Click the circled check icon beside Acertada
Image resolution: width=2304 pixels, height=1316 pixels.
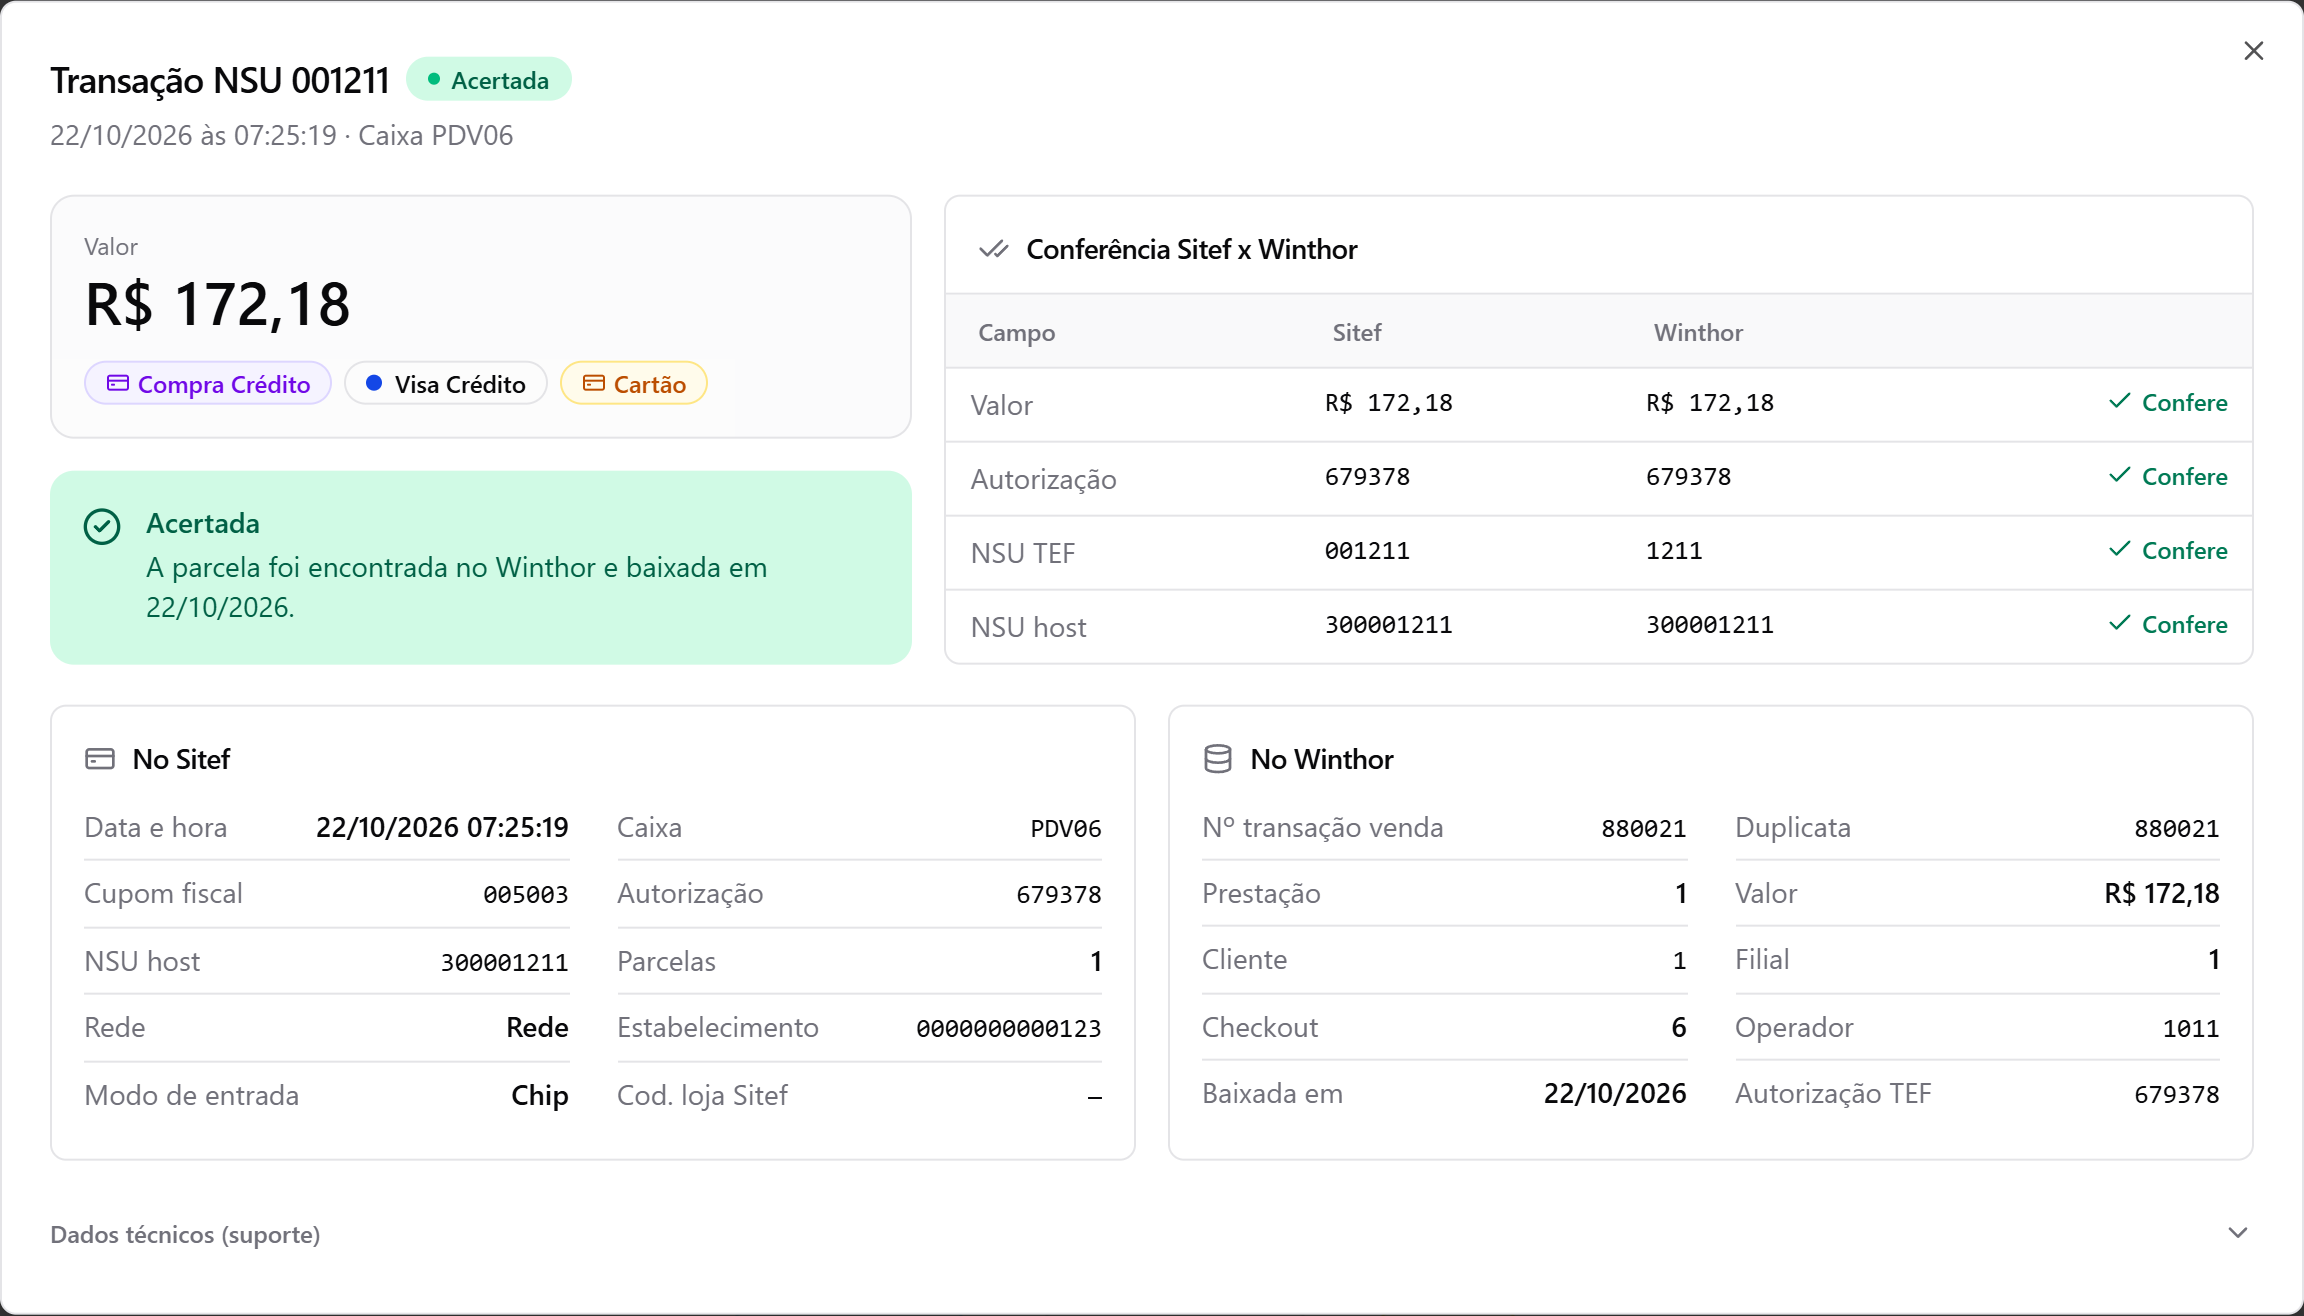(102, 526)
